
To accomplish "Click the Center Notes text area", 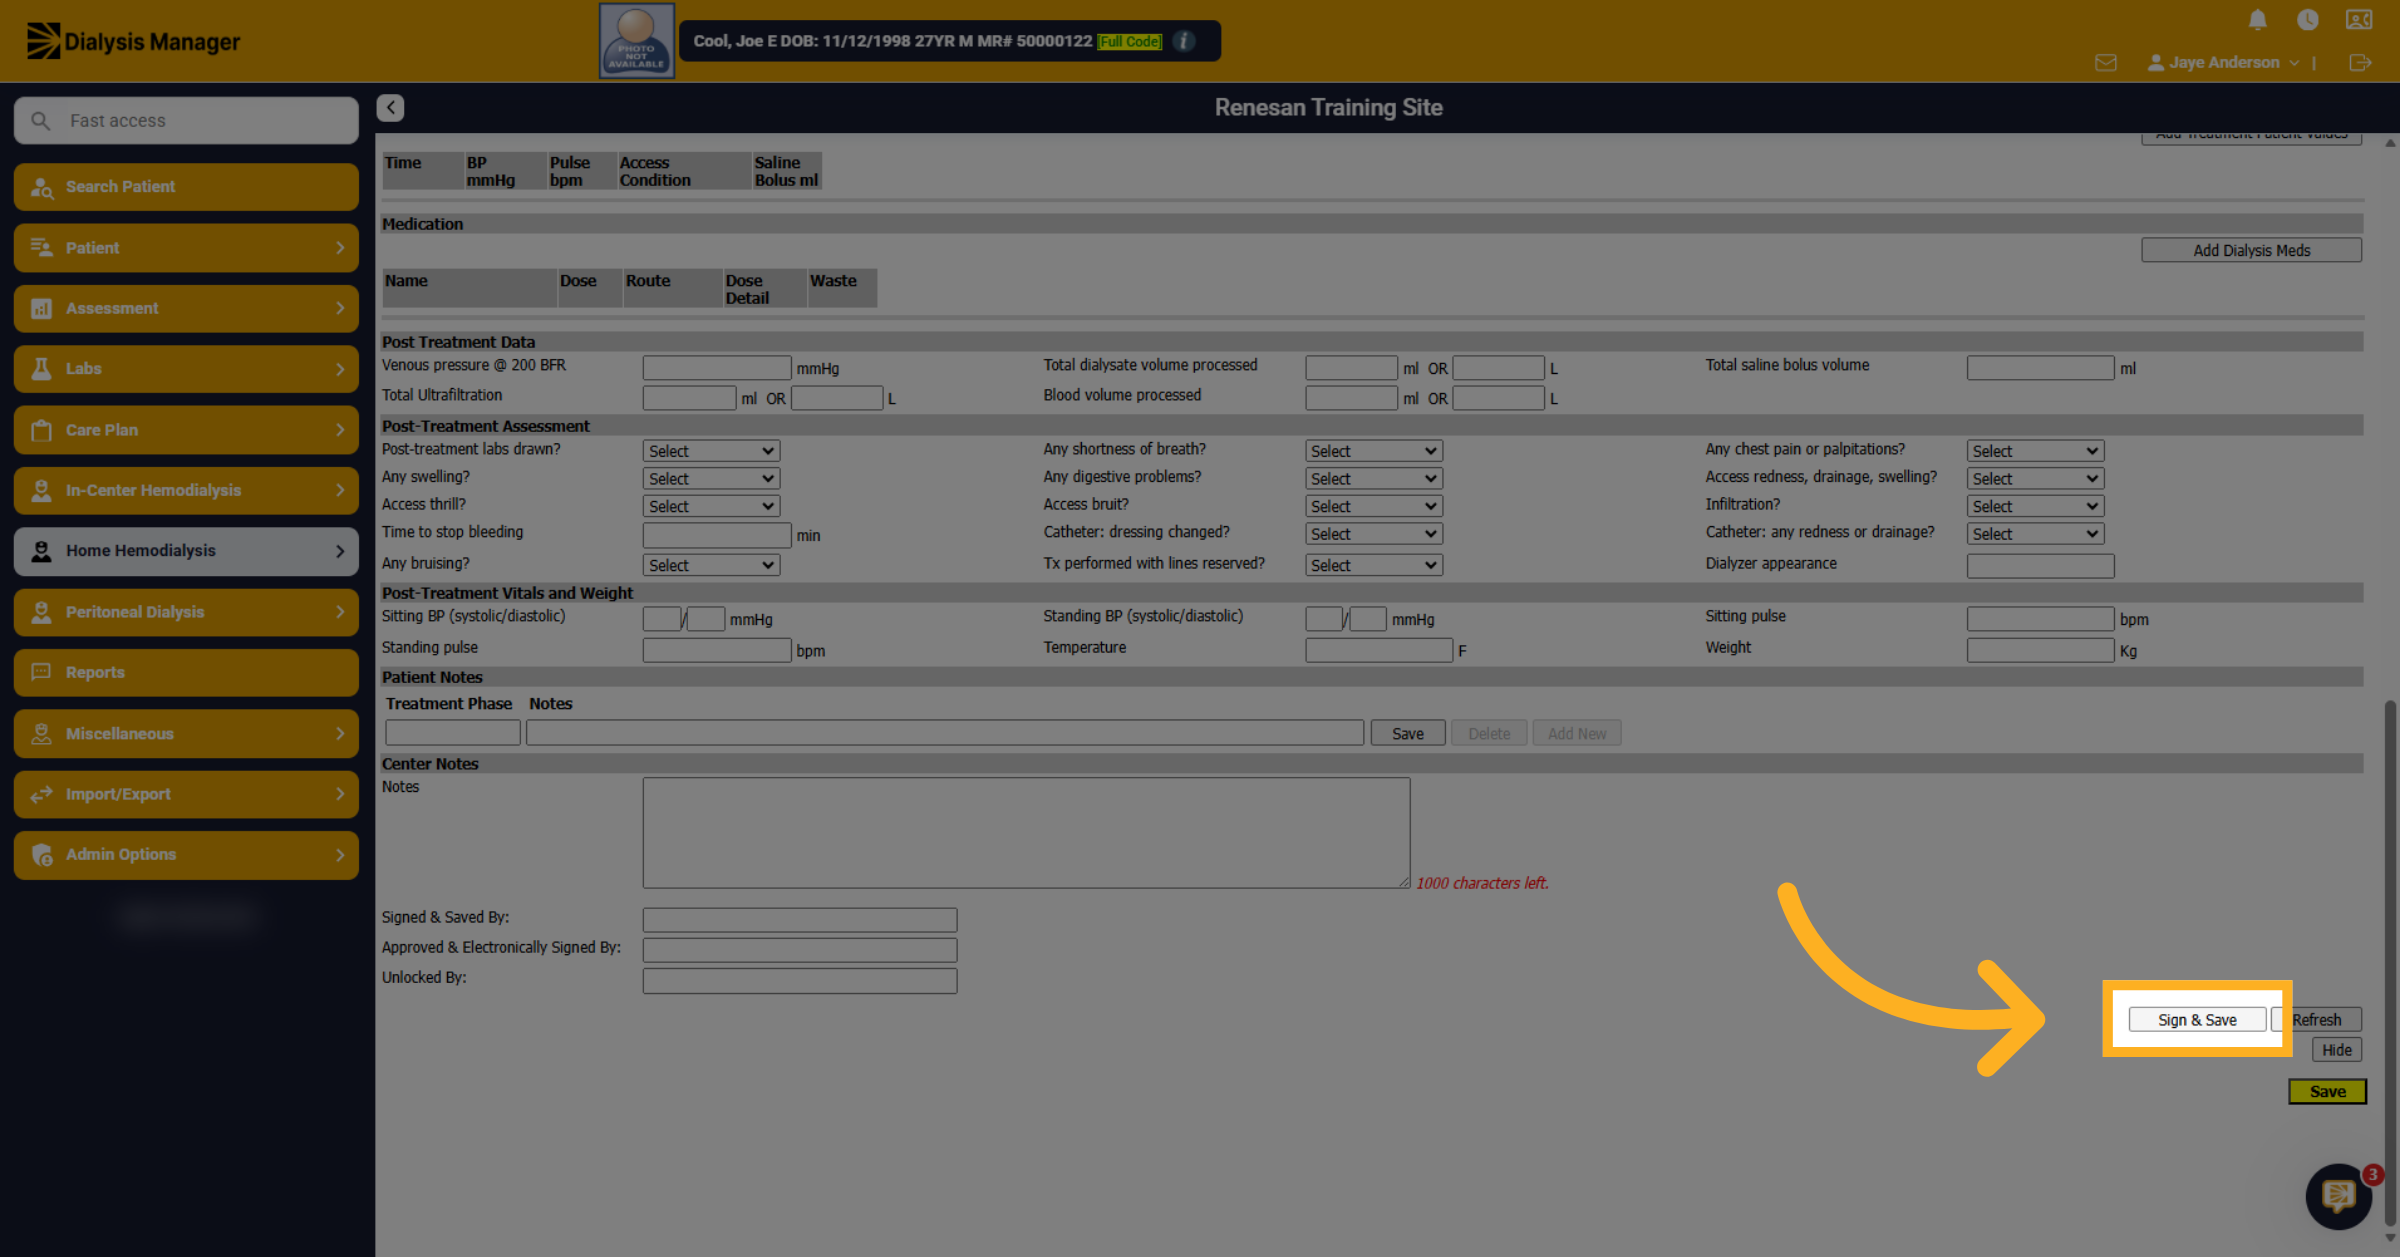I will (x=1026, y=833).
